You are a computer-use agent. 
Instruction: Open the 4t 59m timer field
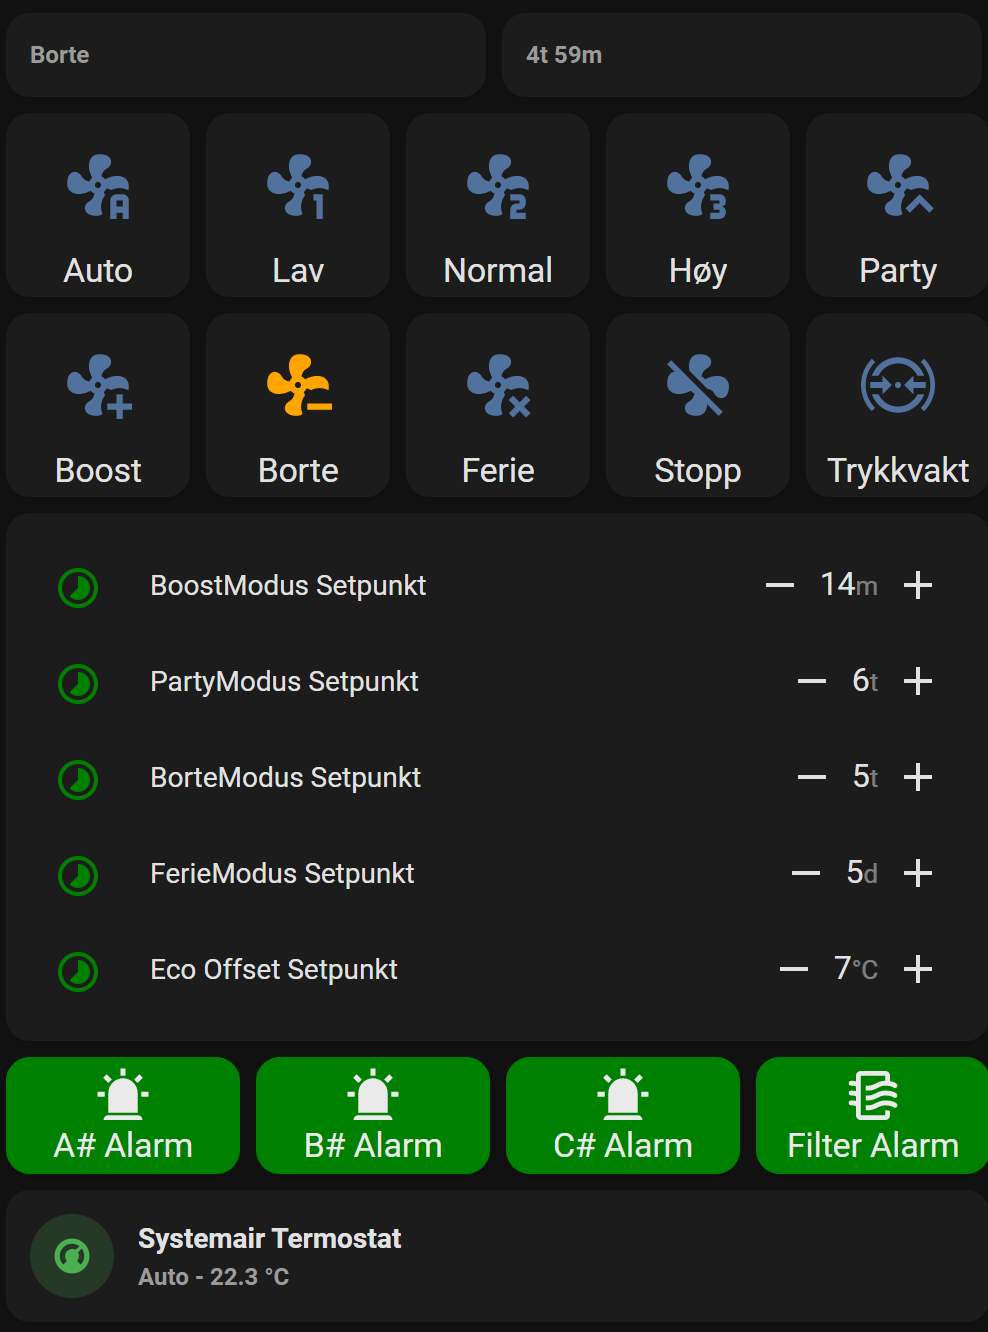(x=742, y=55)
